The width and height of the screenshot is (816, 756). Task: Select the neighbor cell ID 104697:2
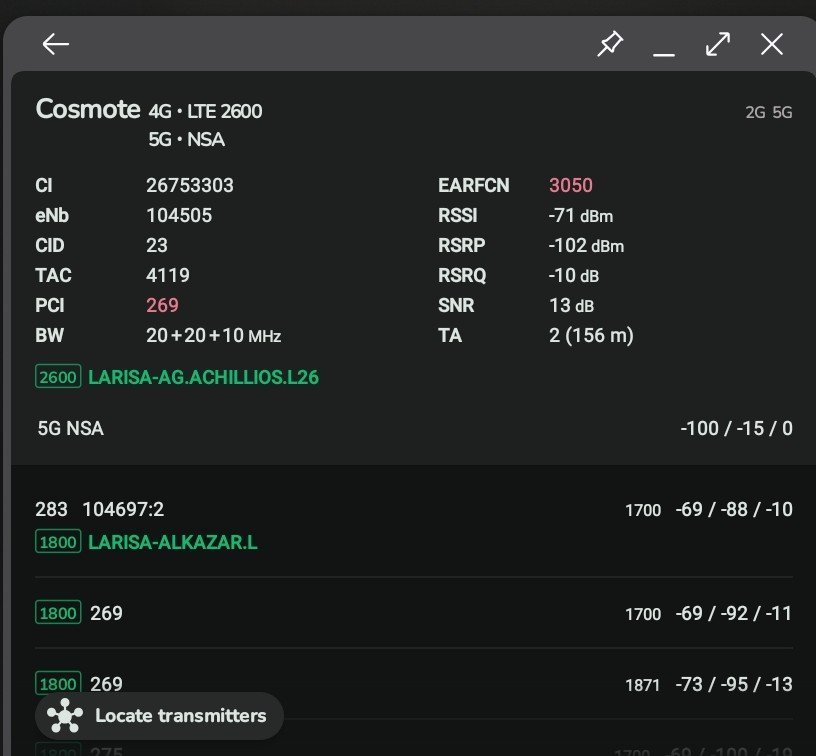click(123, 509)
